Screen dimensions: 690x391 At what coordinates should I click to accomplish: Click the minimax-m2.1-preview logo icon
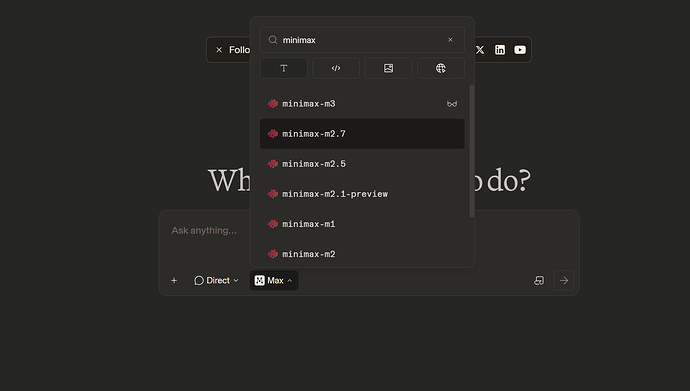(273, 194)
